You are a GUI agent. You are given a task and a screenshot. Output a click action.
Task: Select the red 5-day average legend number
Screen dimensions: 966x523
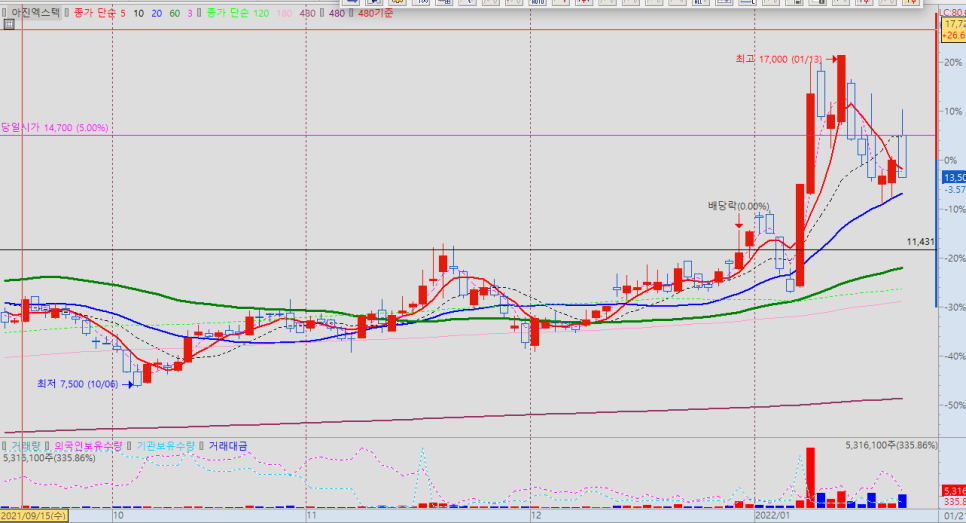(x=123, y=13)
